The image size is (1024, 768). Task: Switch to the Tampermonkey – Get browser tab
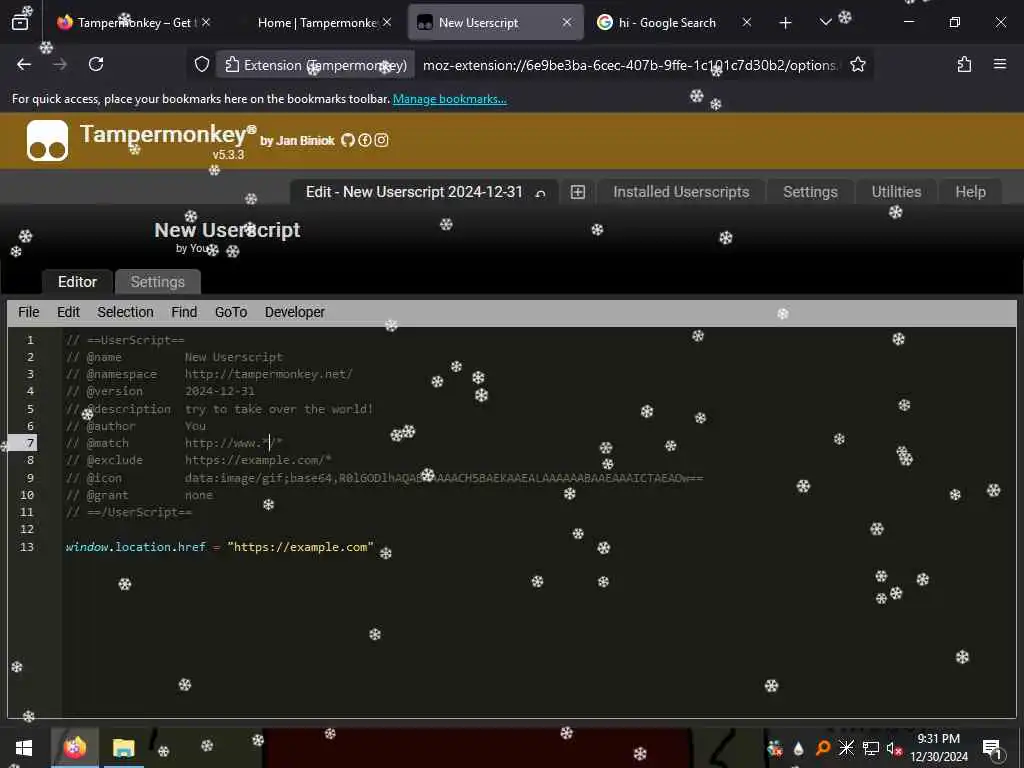point(134,22)
